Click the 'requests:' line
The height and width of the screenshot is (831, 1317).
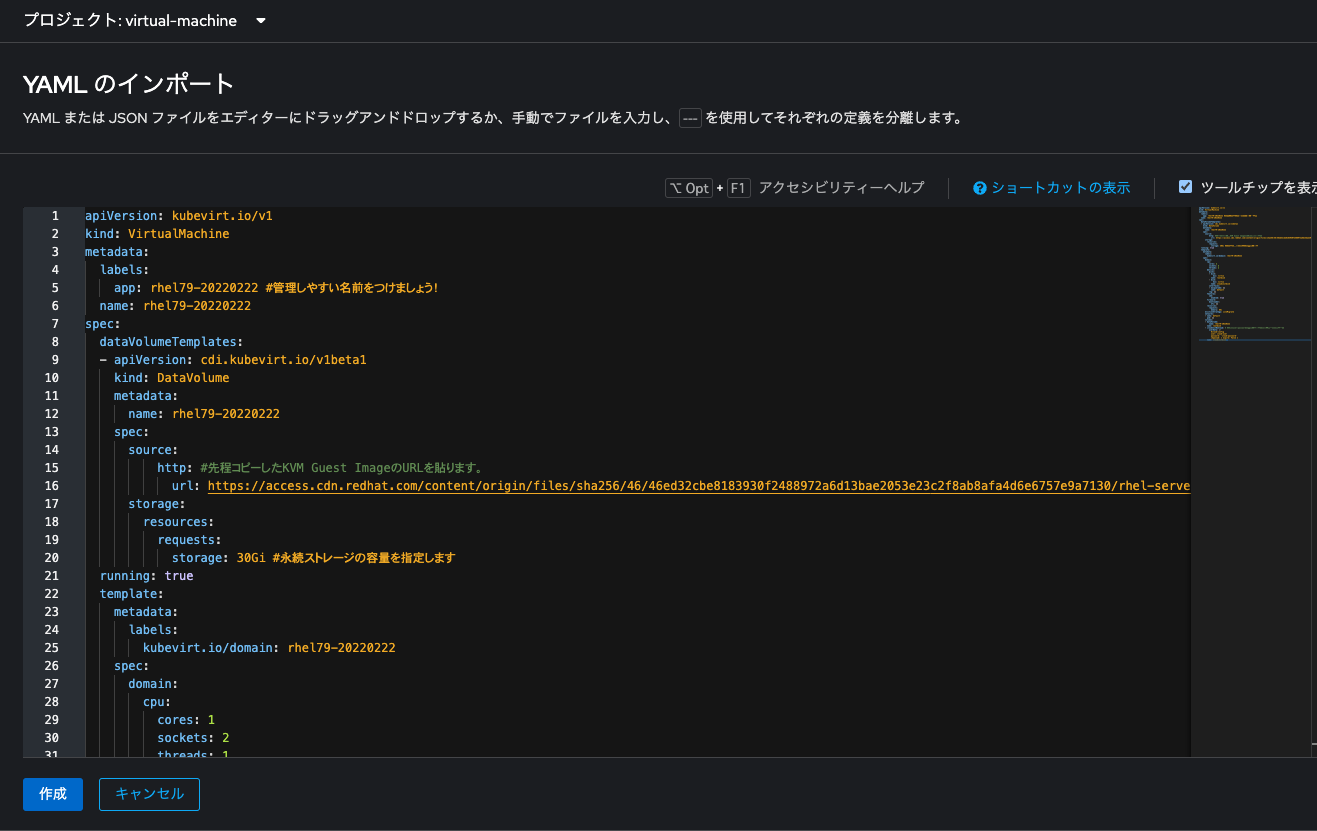tap(190, 540)
